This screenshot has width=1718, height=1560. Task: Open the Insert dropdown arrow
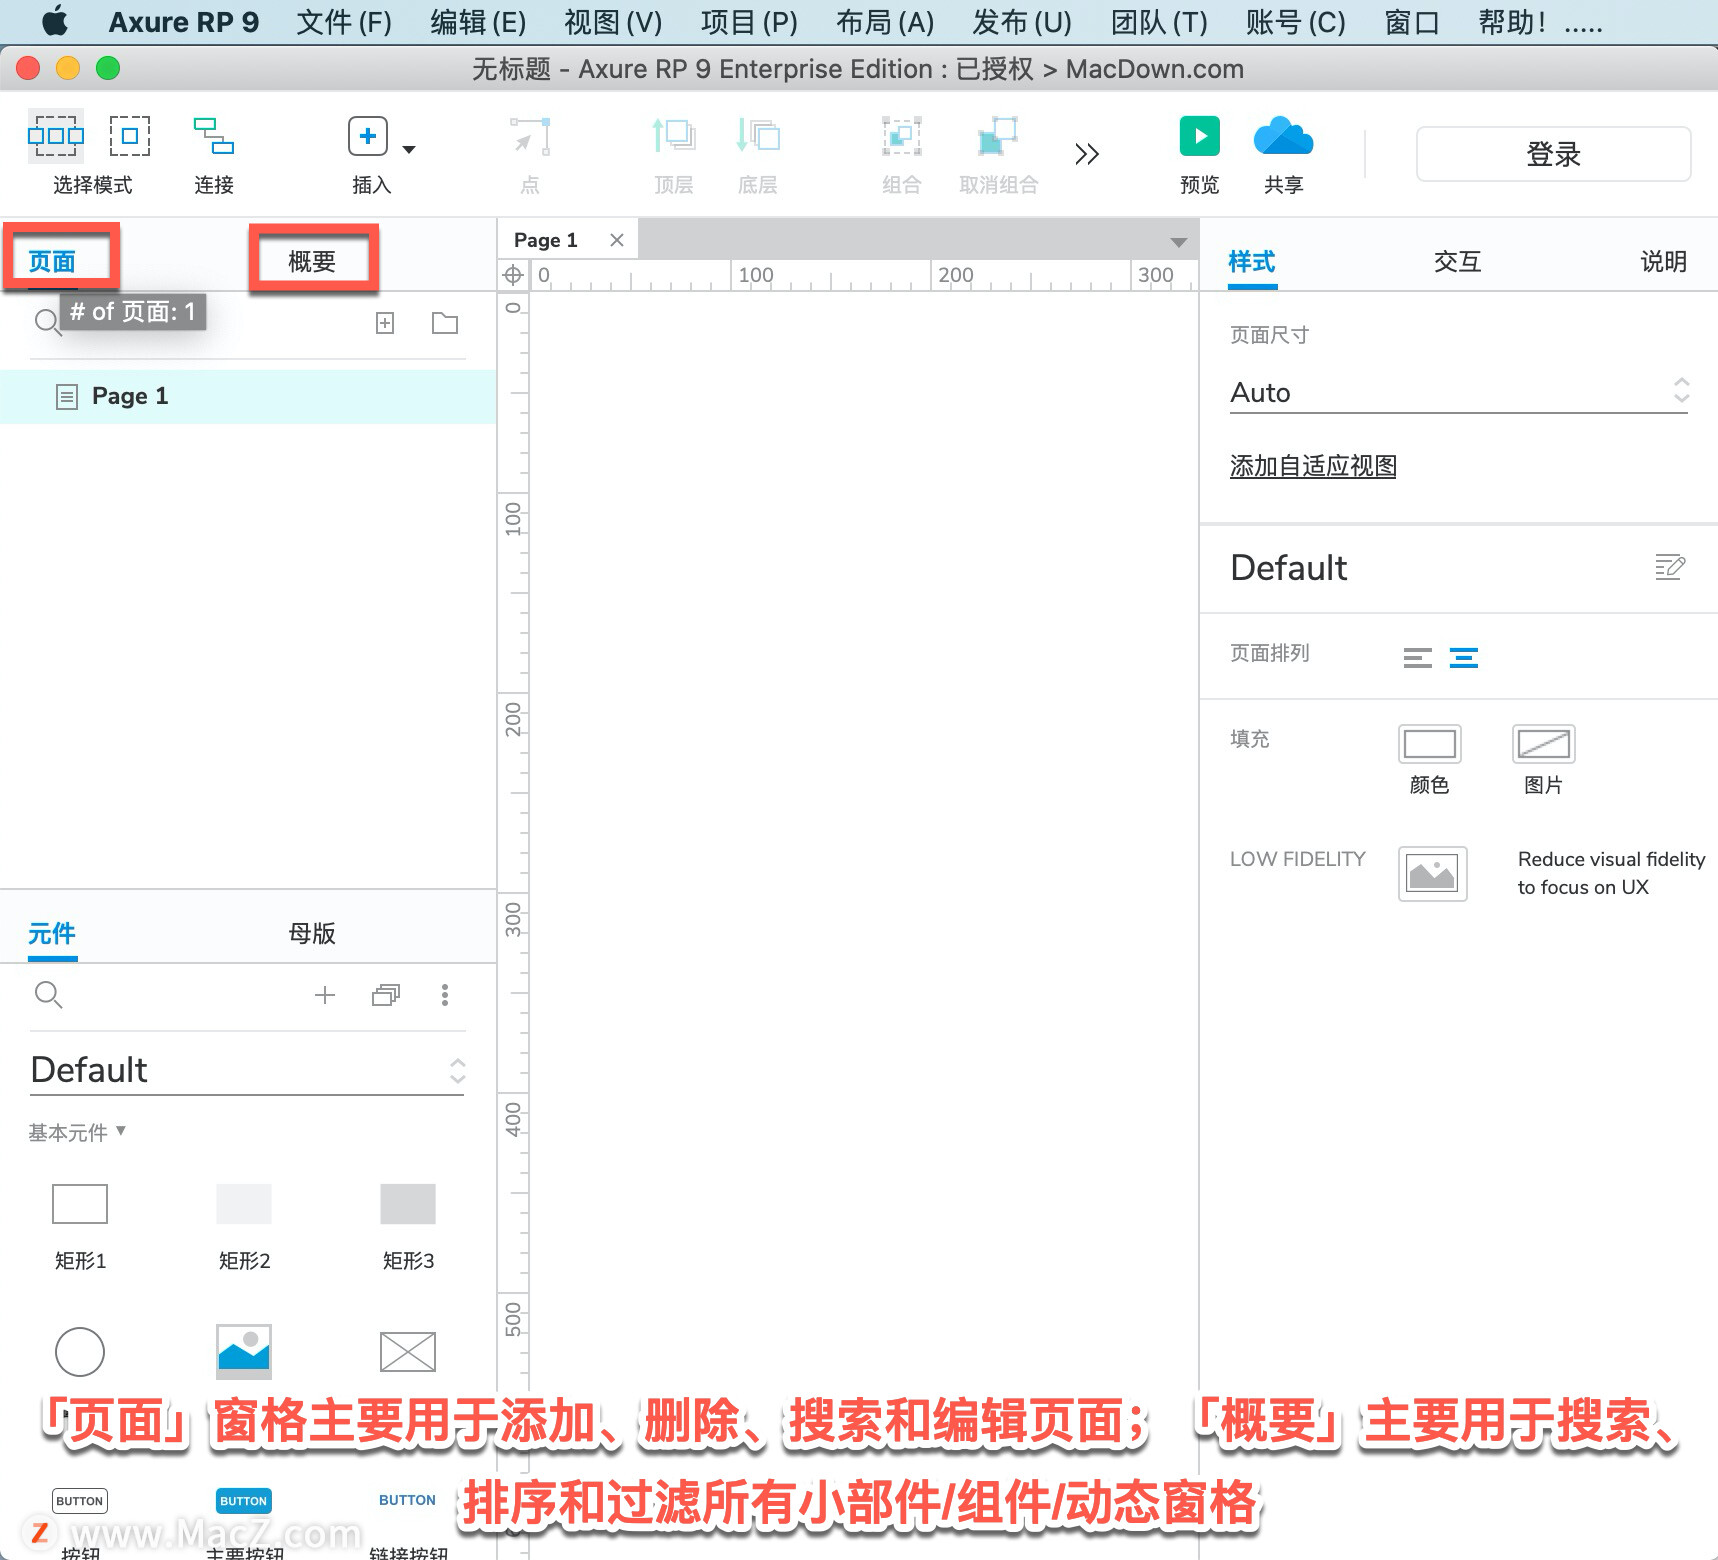click(x=409, y=149)
